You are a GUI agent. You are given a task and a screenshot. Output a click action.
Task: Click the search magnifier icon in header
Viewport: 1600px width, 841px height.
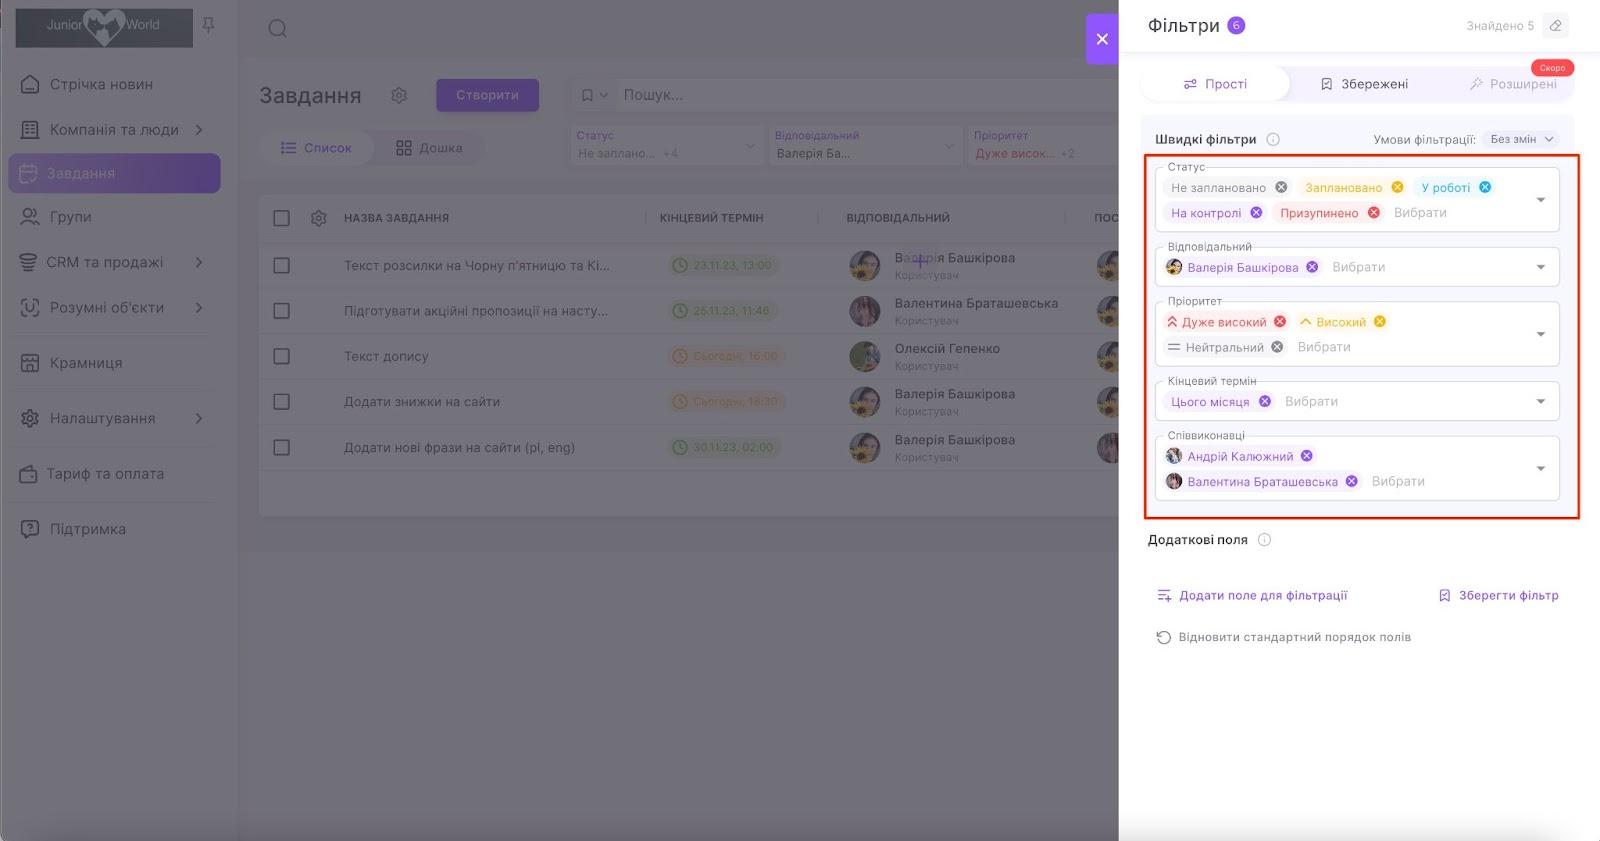tap(278, 29)
